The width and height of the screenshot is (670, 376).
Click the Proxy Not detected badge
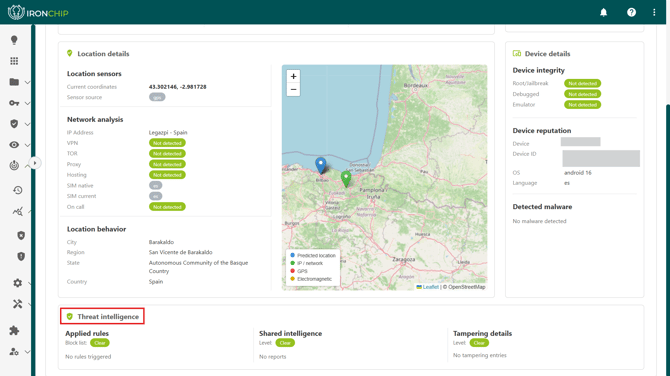167,164
